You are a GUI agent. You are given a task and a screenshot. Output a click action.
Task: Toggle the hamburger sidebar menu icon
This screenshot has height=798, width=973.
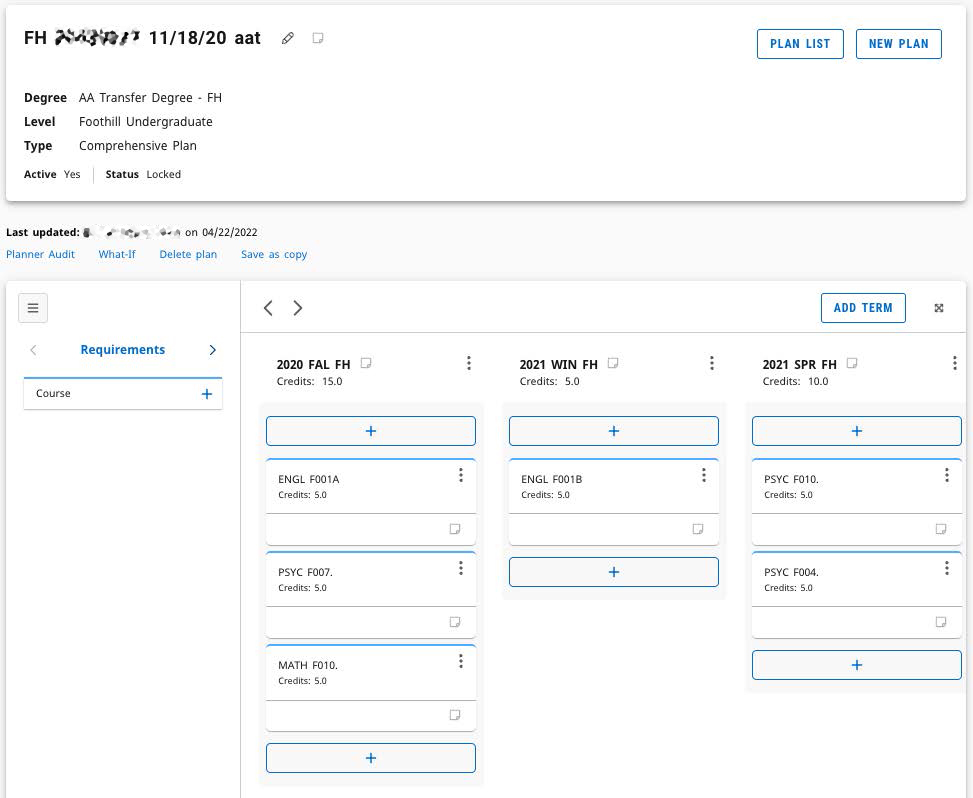pos(33,308)
